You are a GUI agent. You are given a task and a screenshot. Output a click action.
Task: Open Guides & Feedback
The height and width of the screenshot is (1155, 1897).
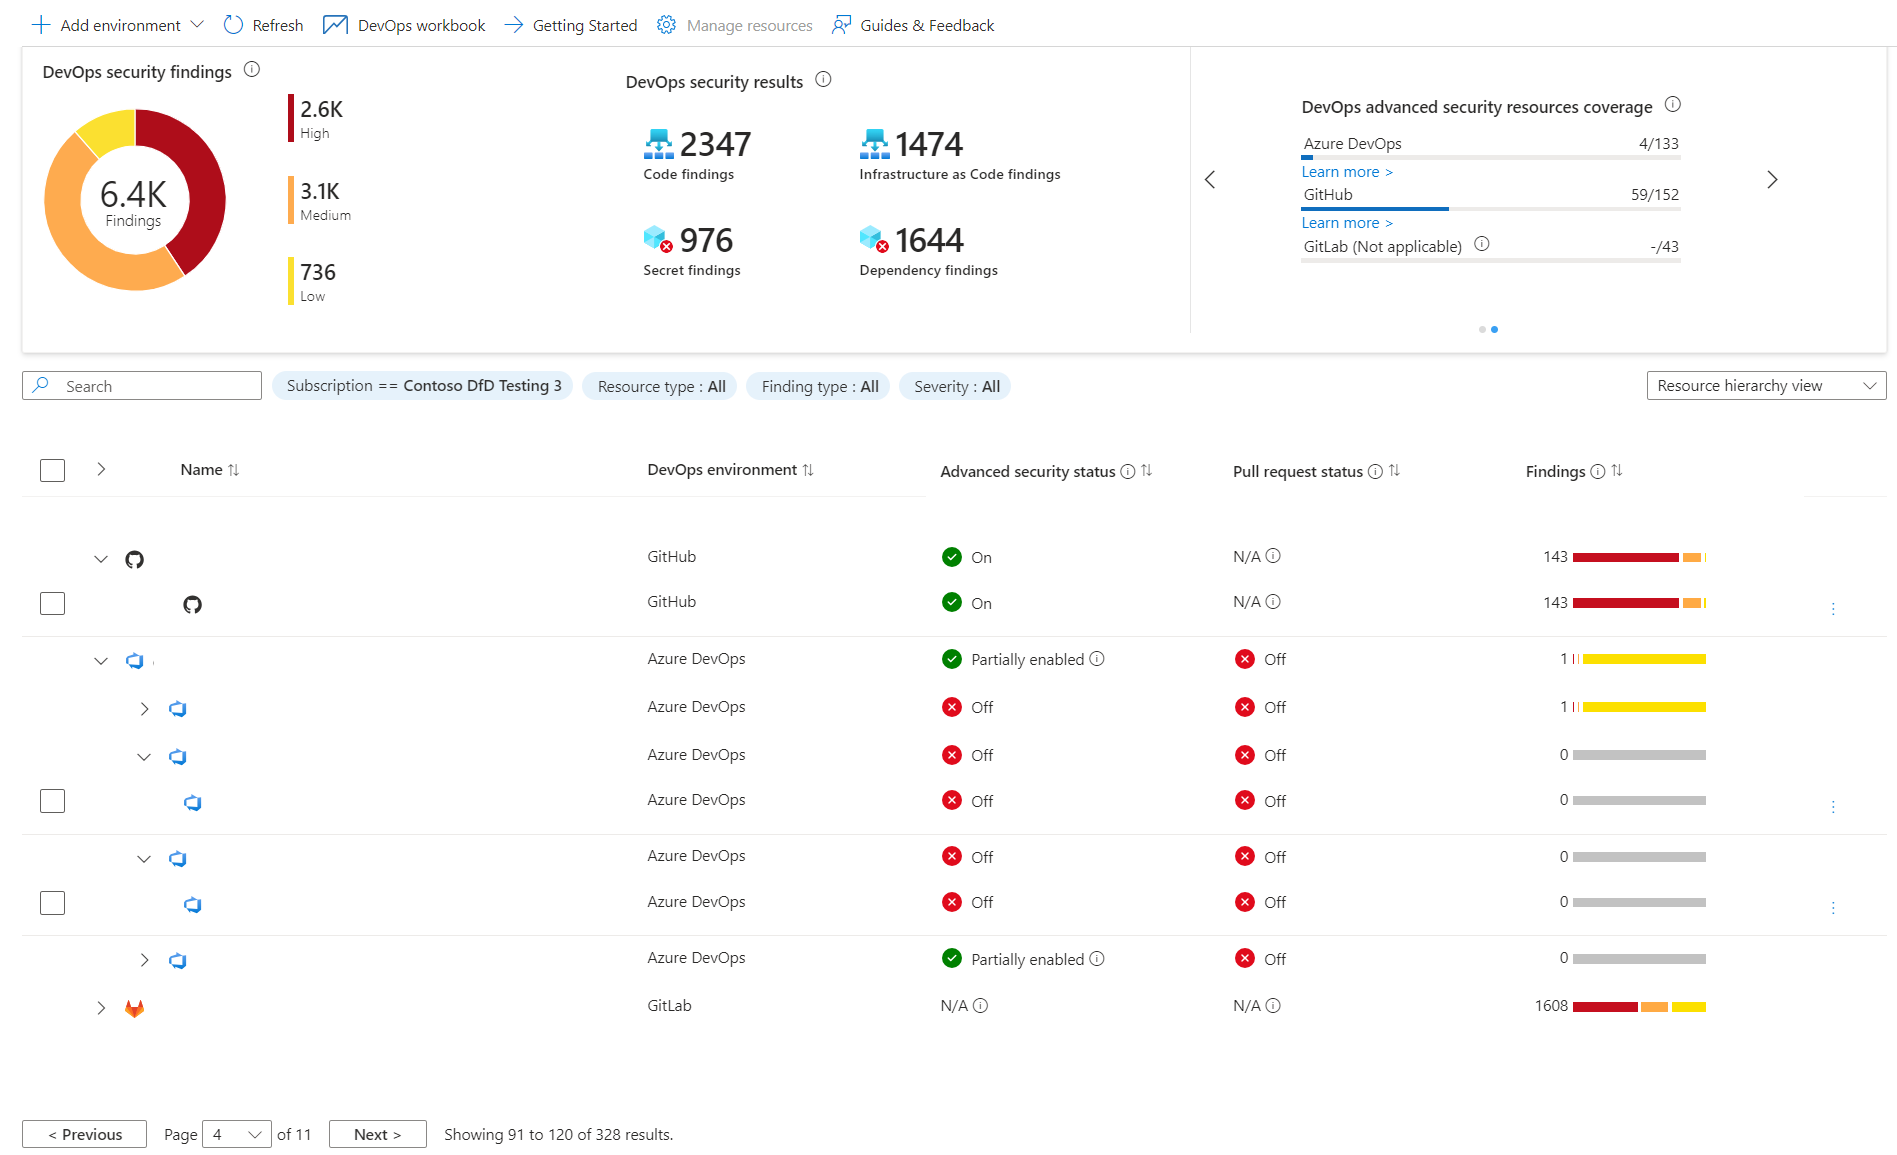tap(926, 25)
